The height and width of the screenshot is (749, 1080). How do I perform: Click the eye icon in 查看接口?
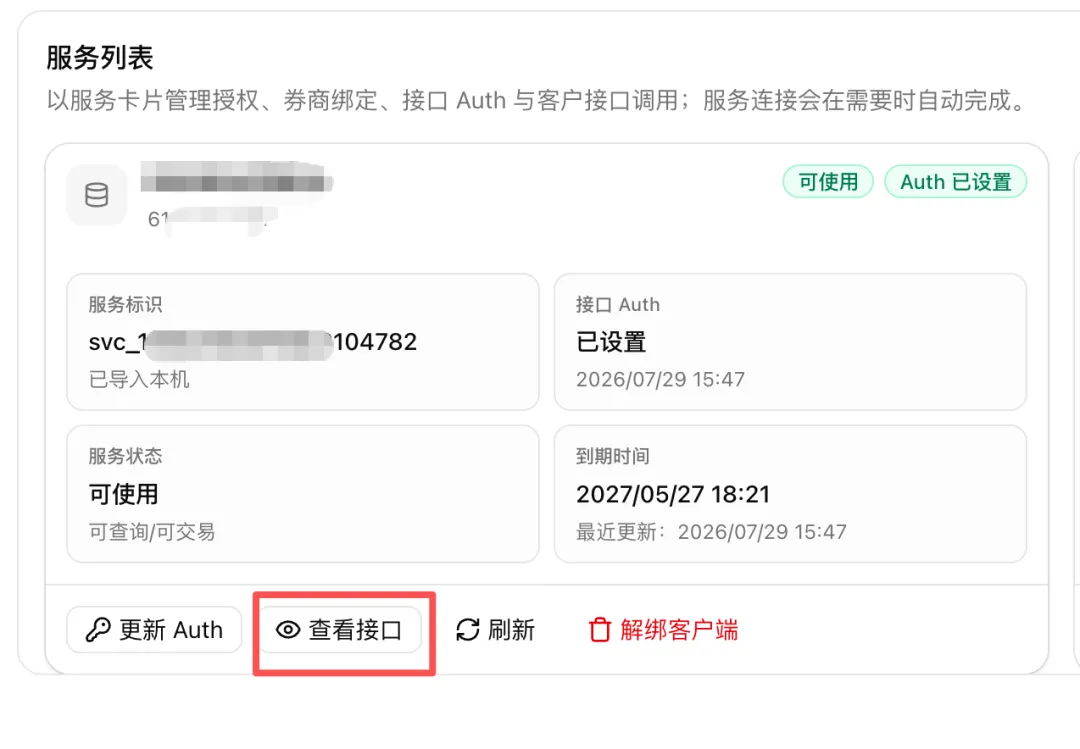(x=288, y=630)
